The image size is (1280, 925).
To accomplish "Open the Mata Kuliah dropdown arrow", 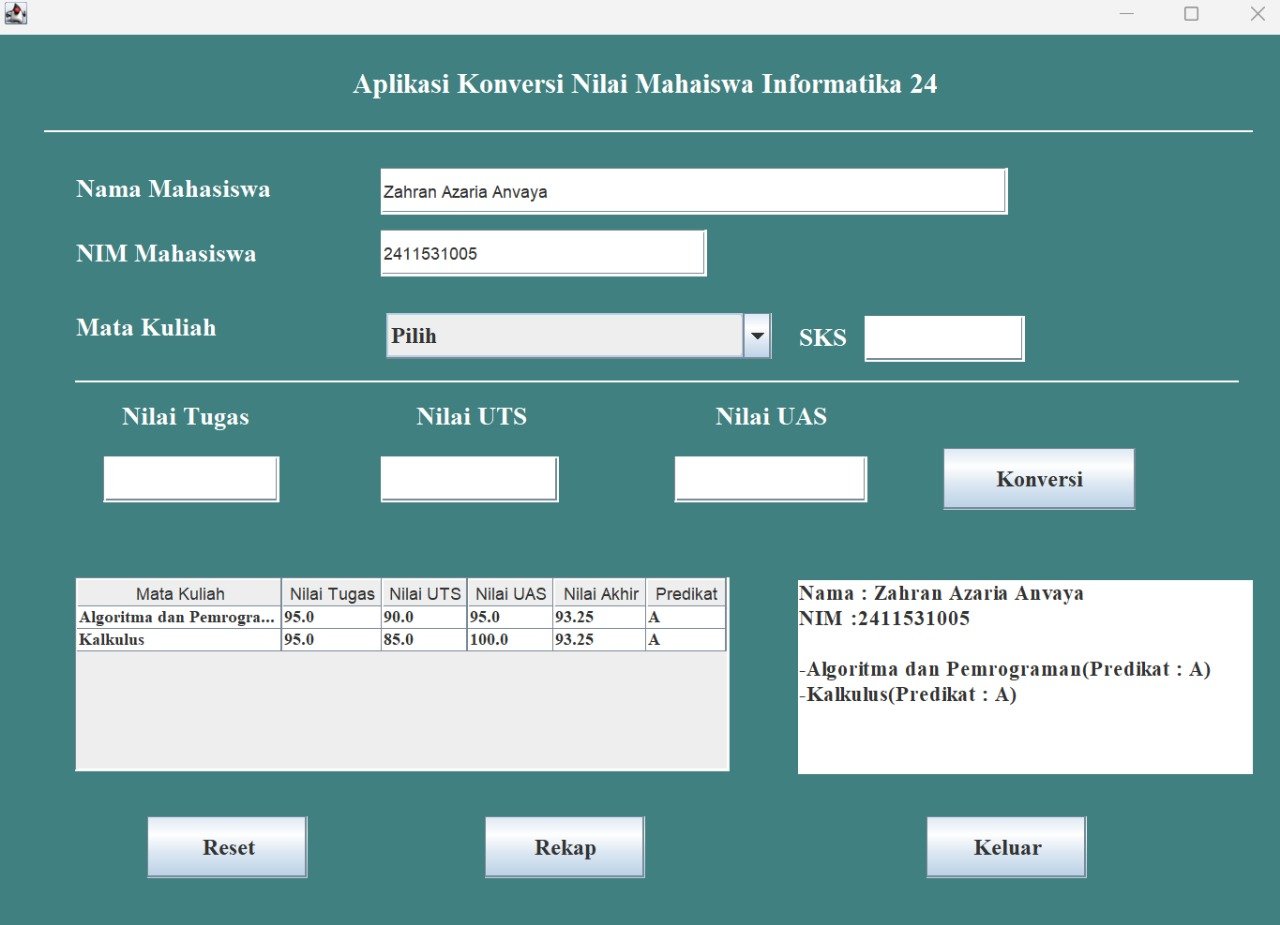I will [757, 336].
